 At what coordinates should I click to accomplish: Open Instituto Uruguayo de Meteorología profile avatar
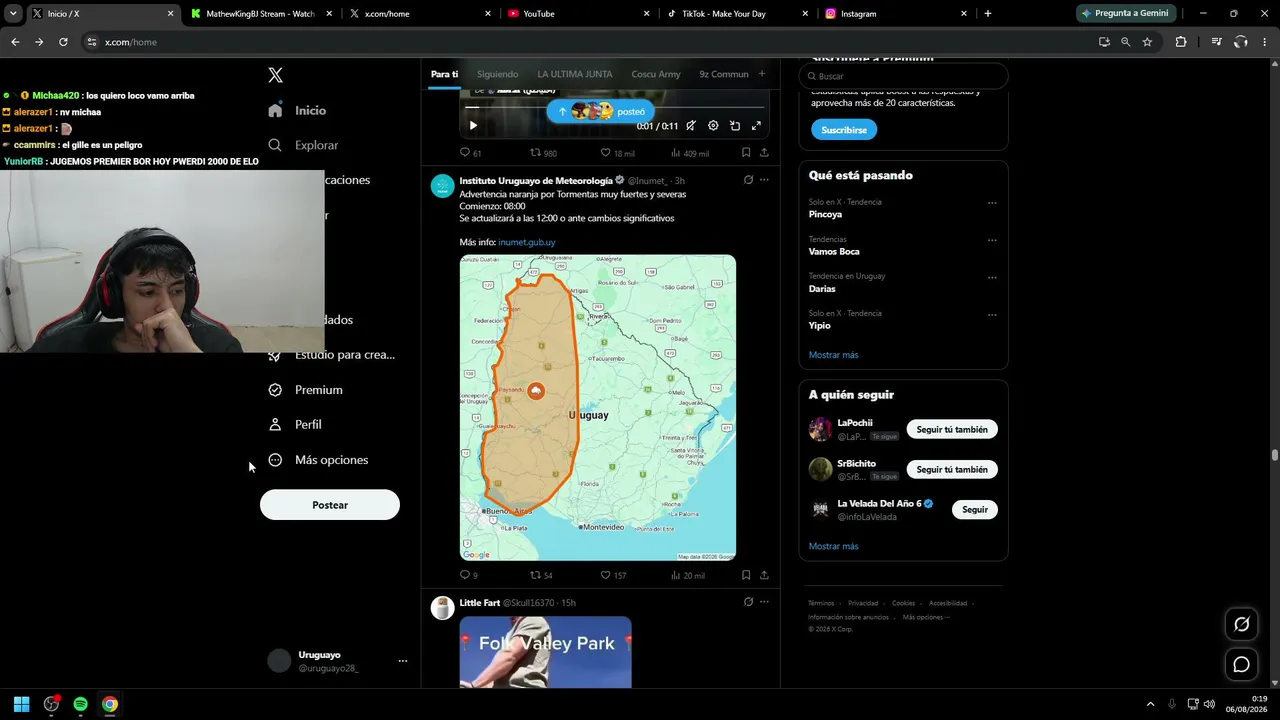(442, 186)
